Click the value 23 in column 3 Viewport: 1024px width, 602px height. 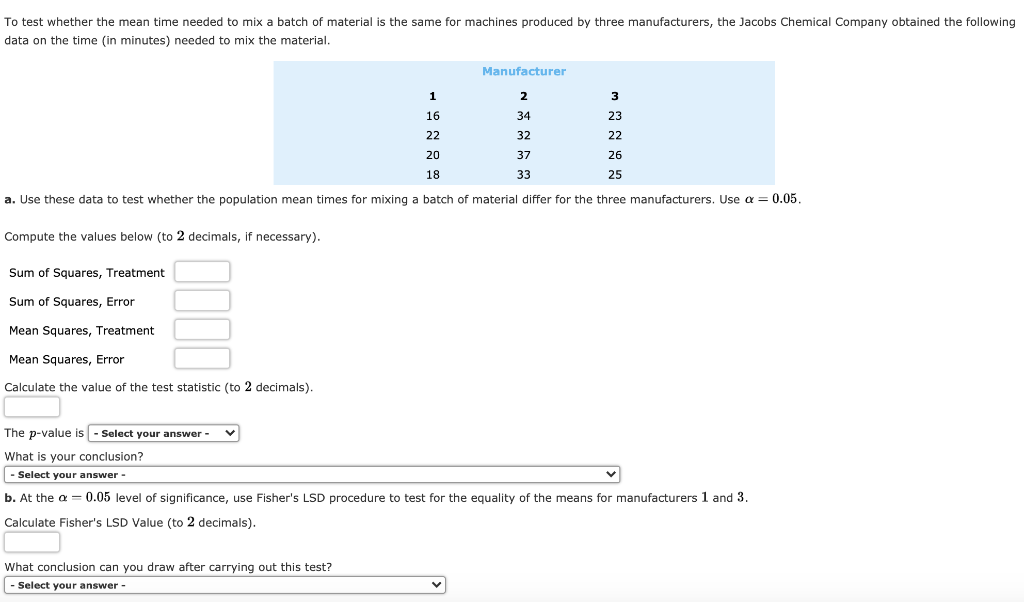pyautogui.click(x=614, y=115)
